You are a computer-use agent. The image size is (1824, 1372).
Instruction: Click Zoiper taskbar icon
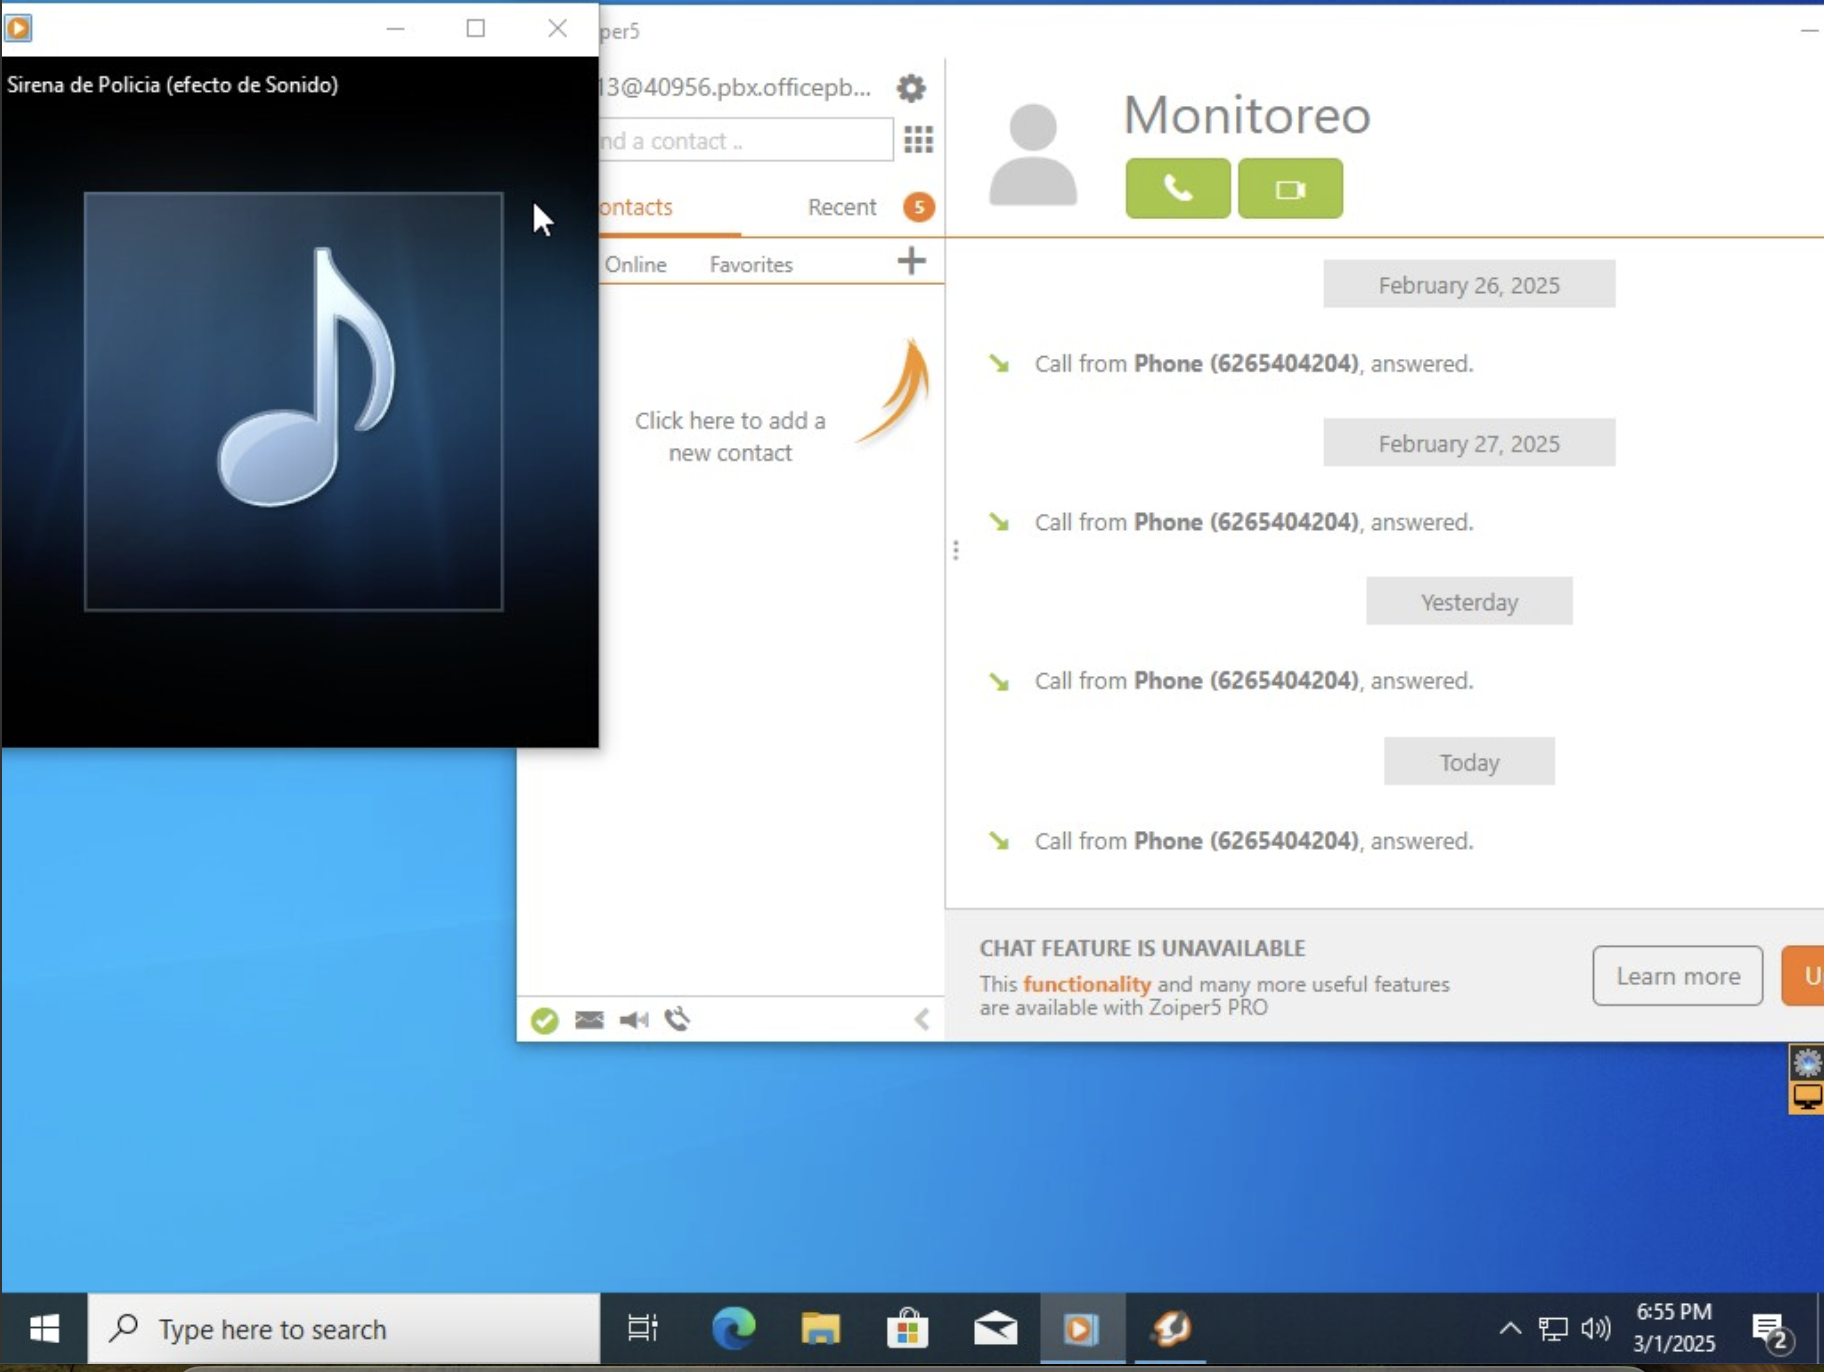click(x=1170, y=1328)
